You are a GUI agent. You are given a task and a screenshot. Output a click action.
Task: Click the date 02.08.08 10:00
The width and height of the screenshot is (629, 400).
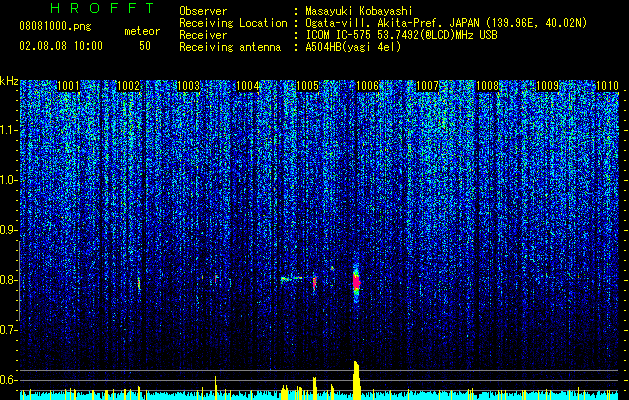(61, 46)
